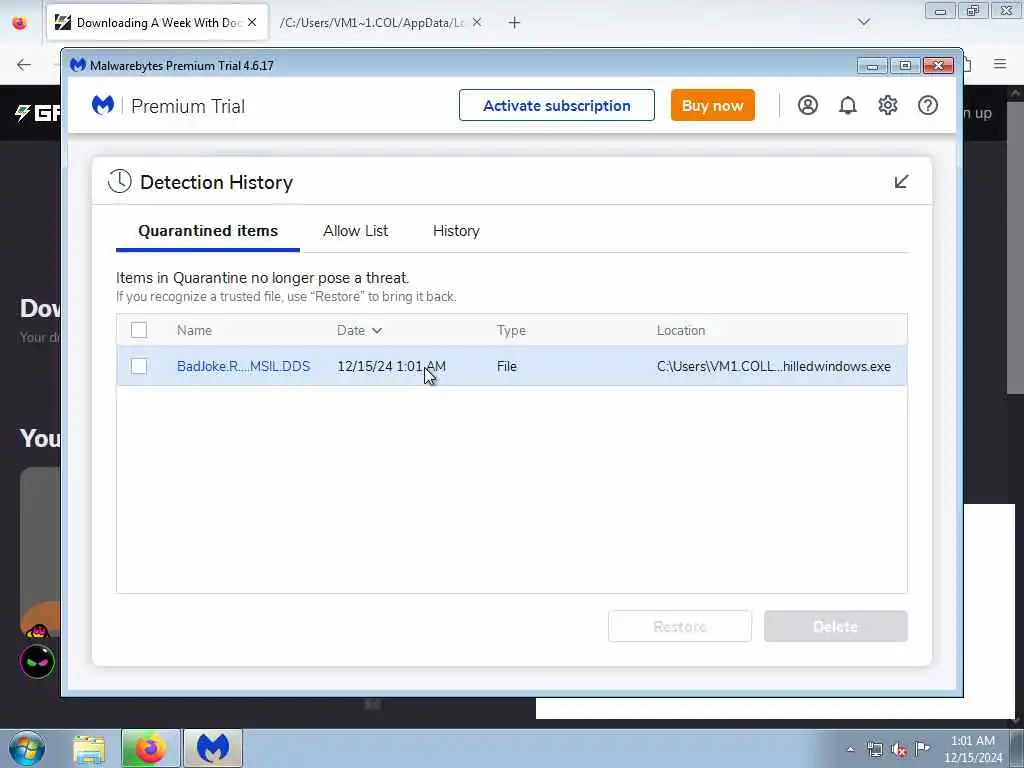The width and height of the screenshot is (1024, 768).
Task: Switch to the Allow List tab
Action: tap(355, 231)
